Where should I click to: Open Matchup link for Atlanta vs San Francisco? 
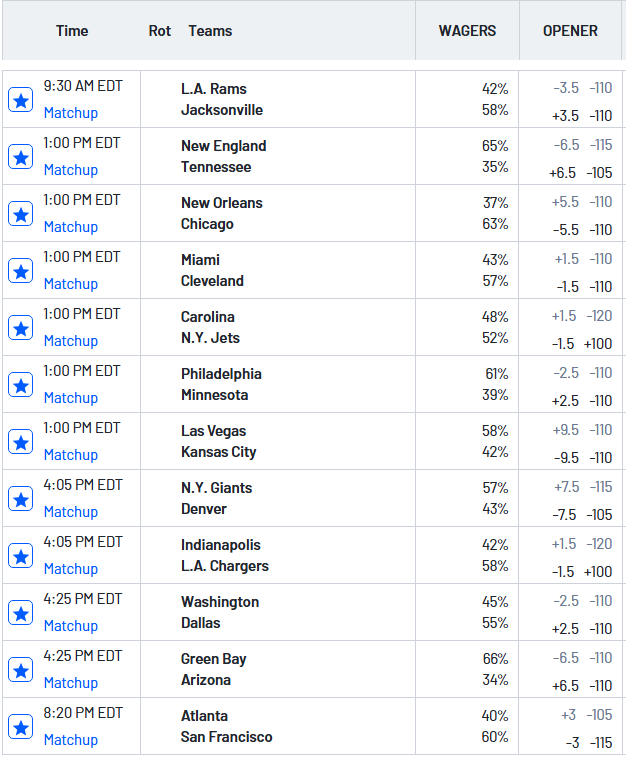coord(70,740)
